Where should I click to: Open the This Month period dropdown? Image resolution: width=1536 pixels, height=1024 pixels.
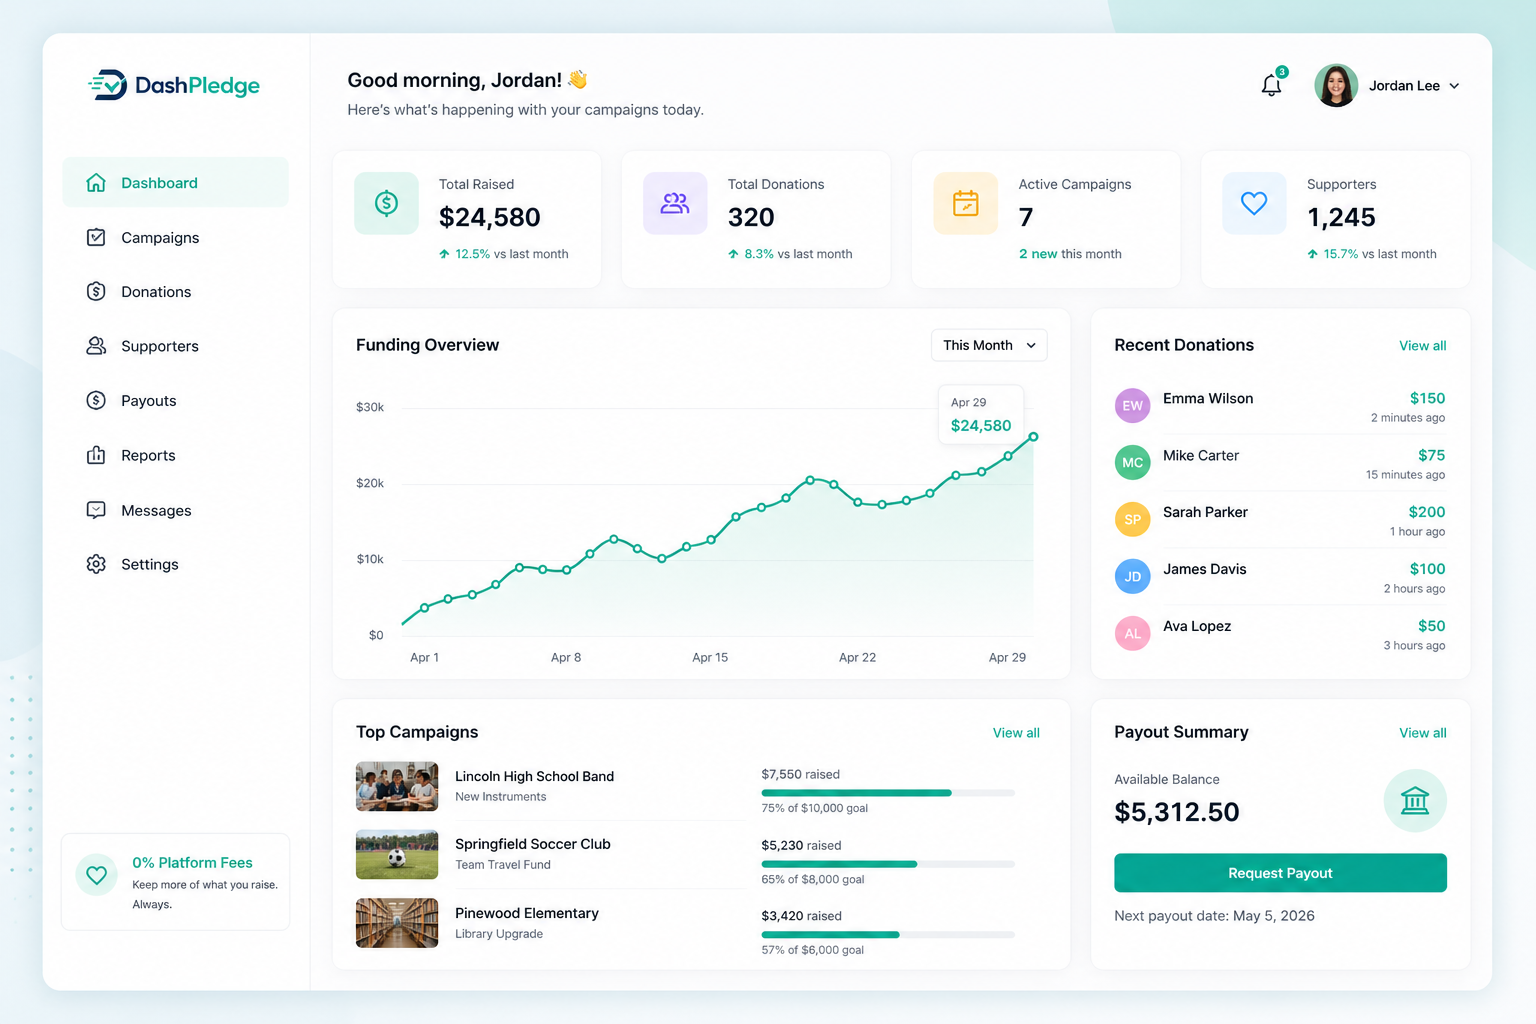[989, 345]
